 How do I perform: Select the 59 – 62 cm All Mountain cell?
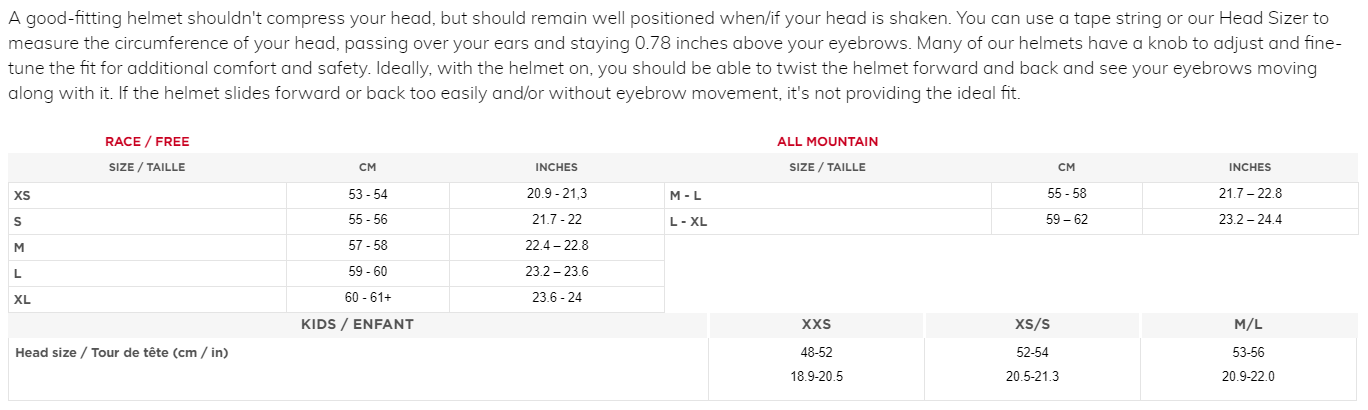(1066, 220)
